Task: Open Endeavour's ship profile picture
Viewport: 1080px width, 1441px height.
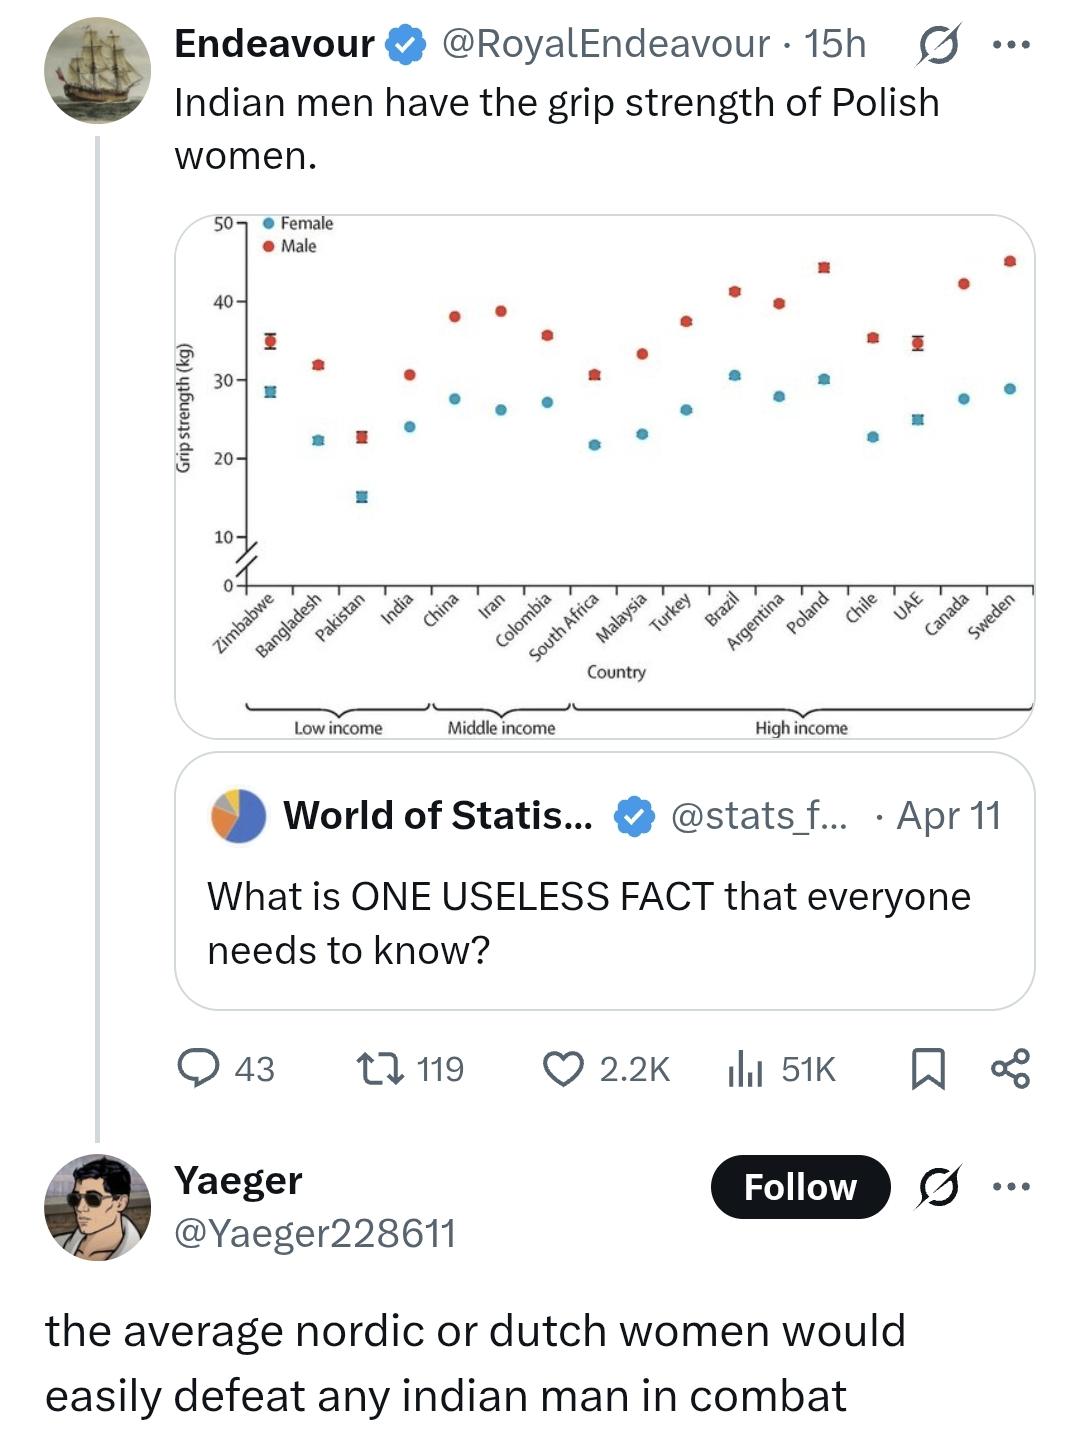Action: (x=97, y=70)
